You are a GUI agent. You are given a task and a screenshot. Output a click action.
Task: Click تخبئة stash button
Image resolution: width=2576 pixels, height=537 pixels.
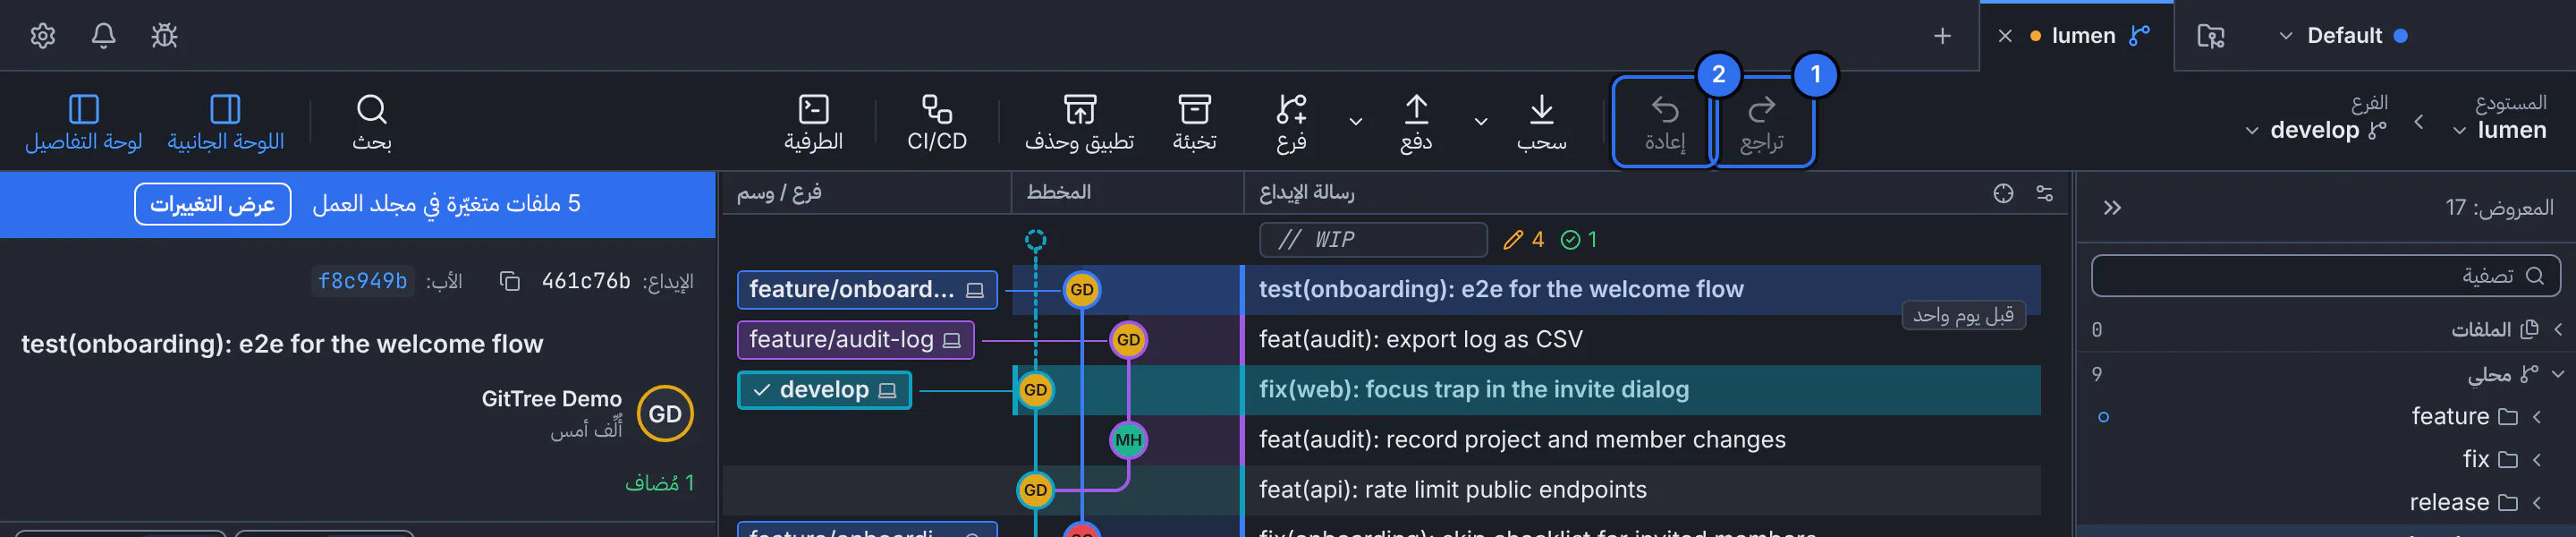point(1194,122)
